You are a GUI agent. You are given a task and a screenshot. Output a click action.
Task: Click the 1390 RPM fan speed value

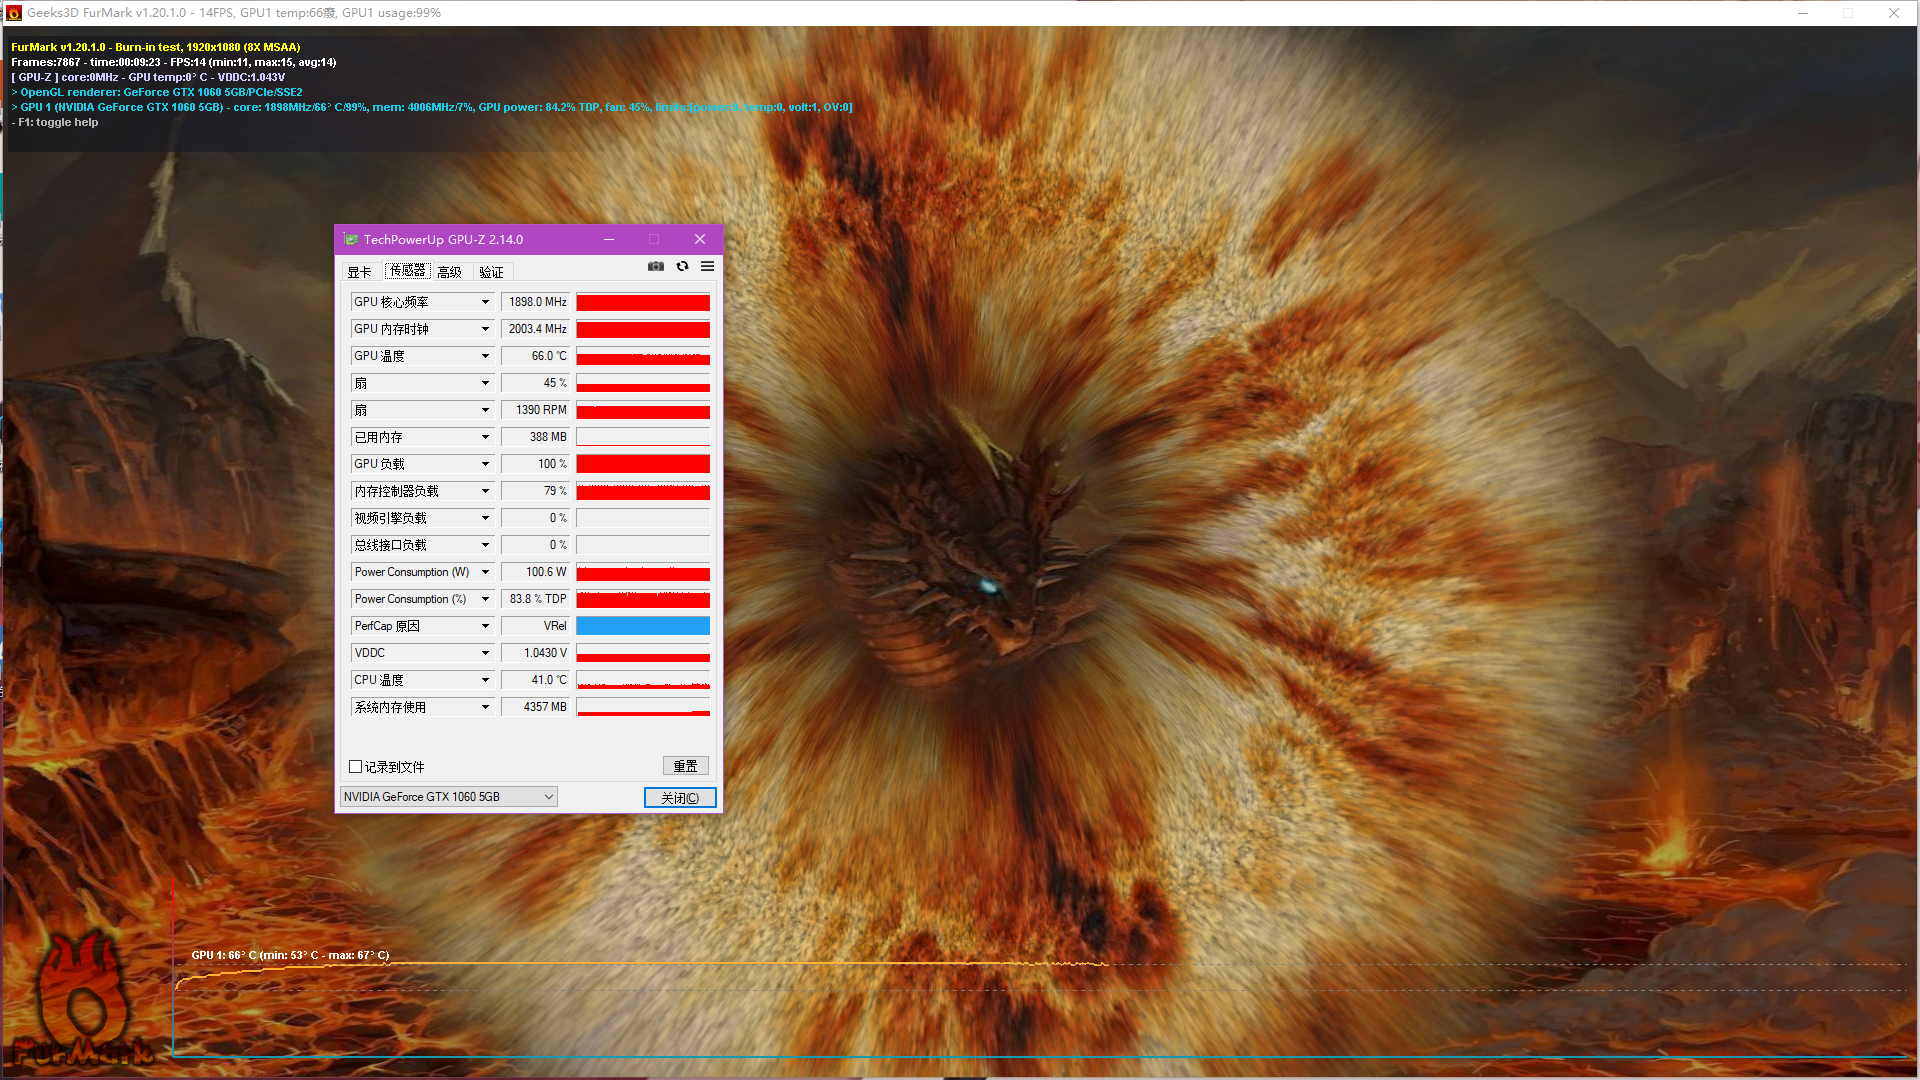536,410
